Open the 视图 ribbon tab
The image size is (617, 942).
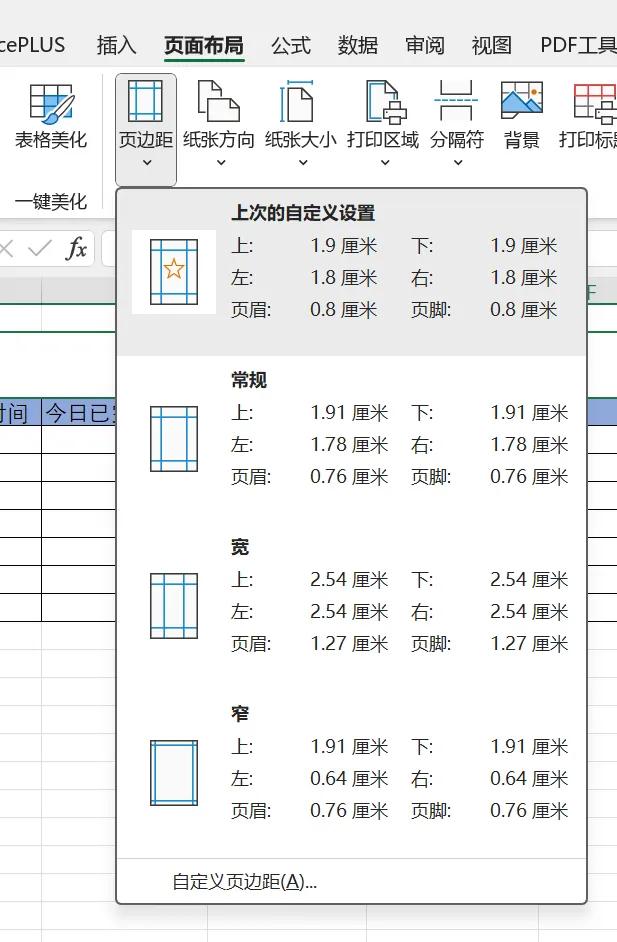coord(491,45)
